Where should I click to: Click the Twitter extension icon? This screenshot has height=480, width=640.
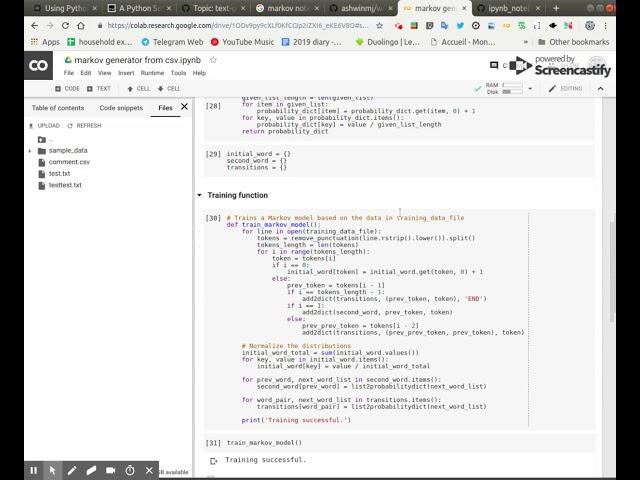pyautogui.click(x=460, y=26)
